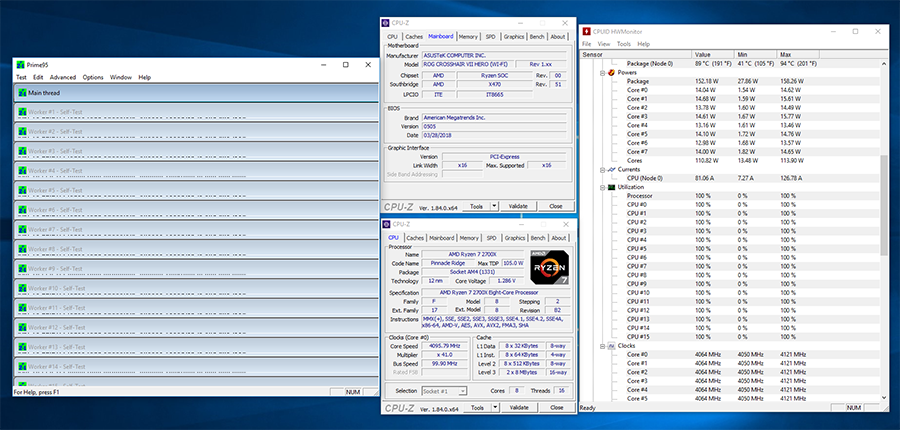Click the AMD Ryzen 7 logo image
The width and height of the screenshot is (900, 430).
(550, 268)
